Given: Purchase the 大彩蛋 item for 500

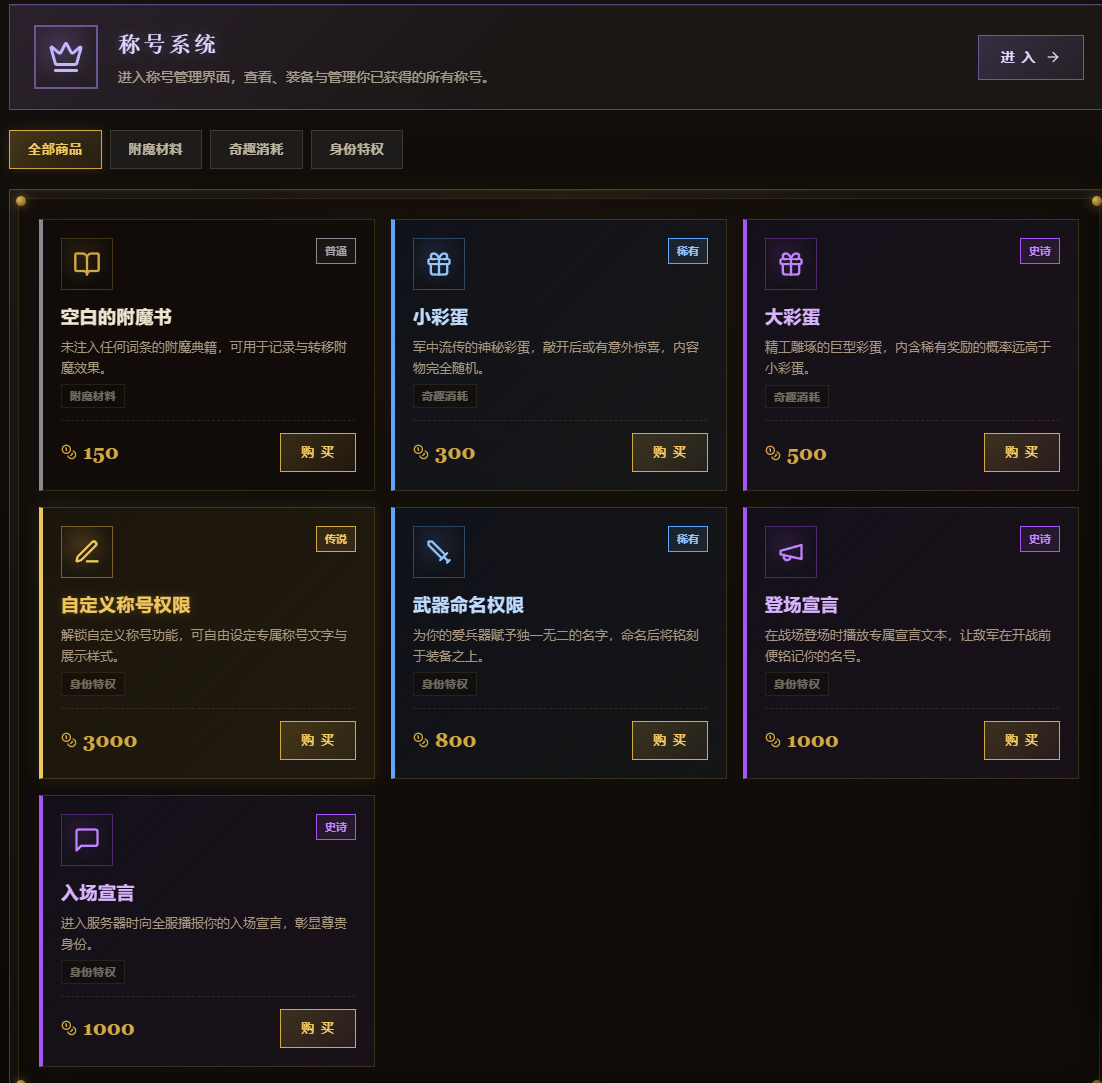Looking at the screenshot, I should coord(1022,453).
